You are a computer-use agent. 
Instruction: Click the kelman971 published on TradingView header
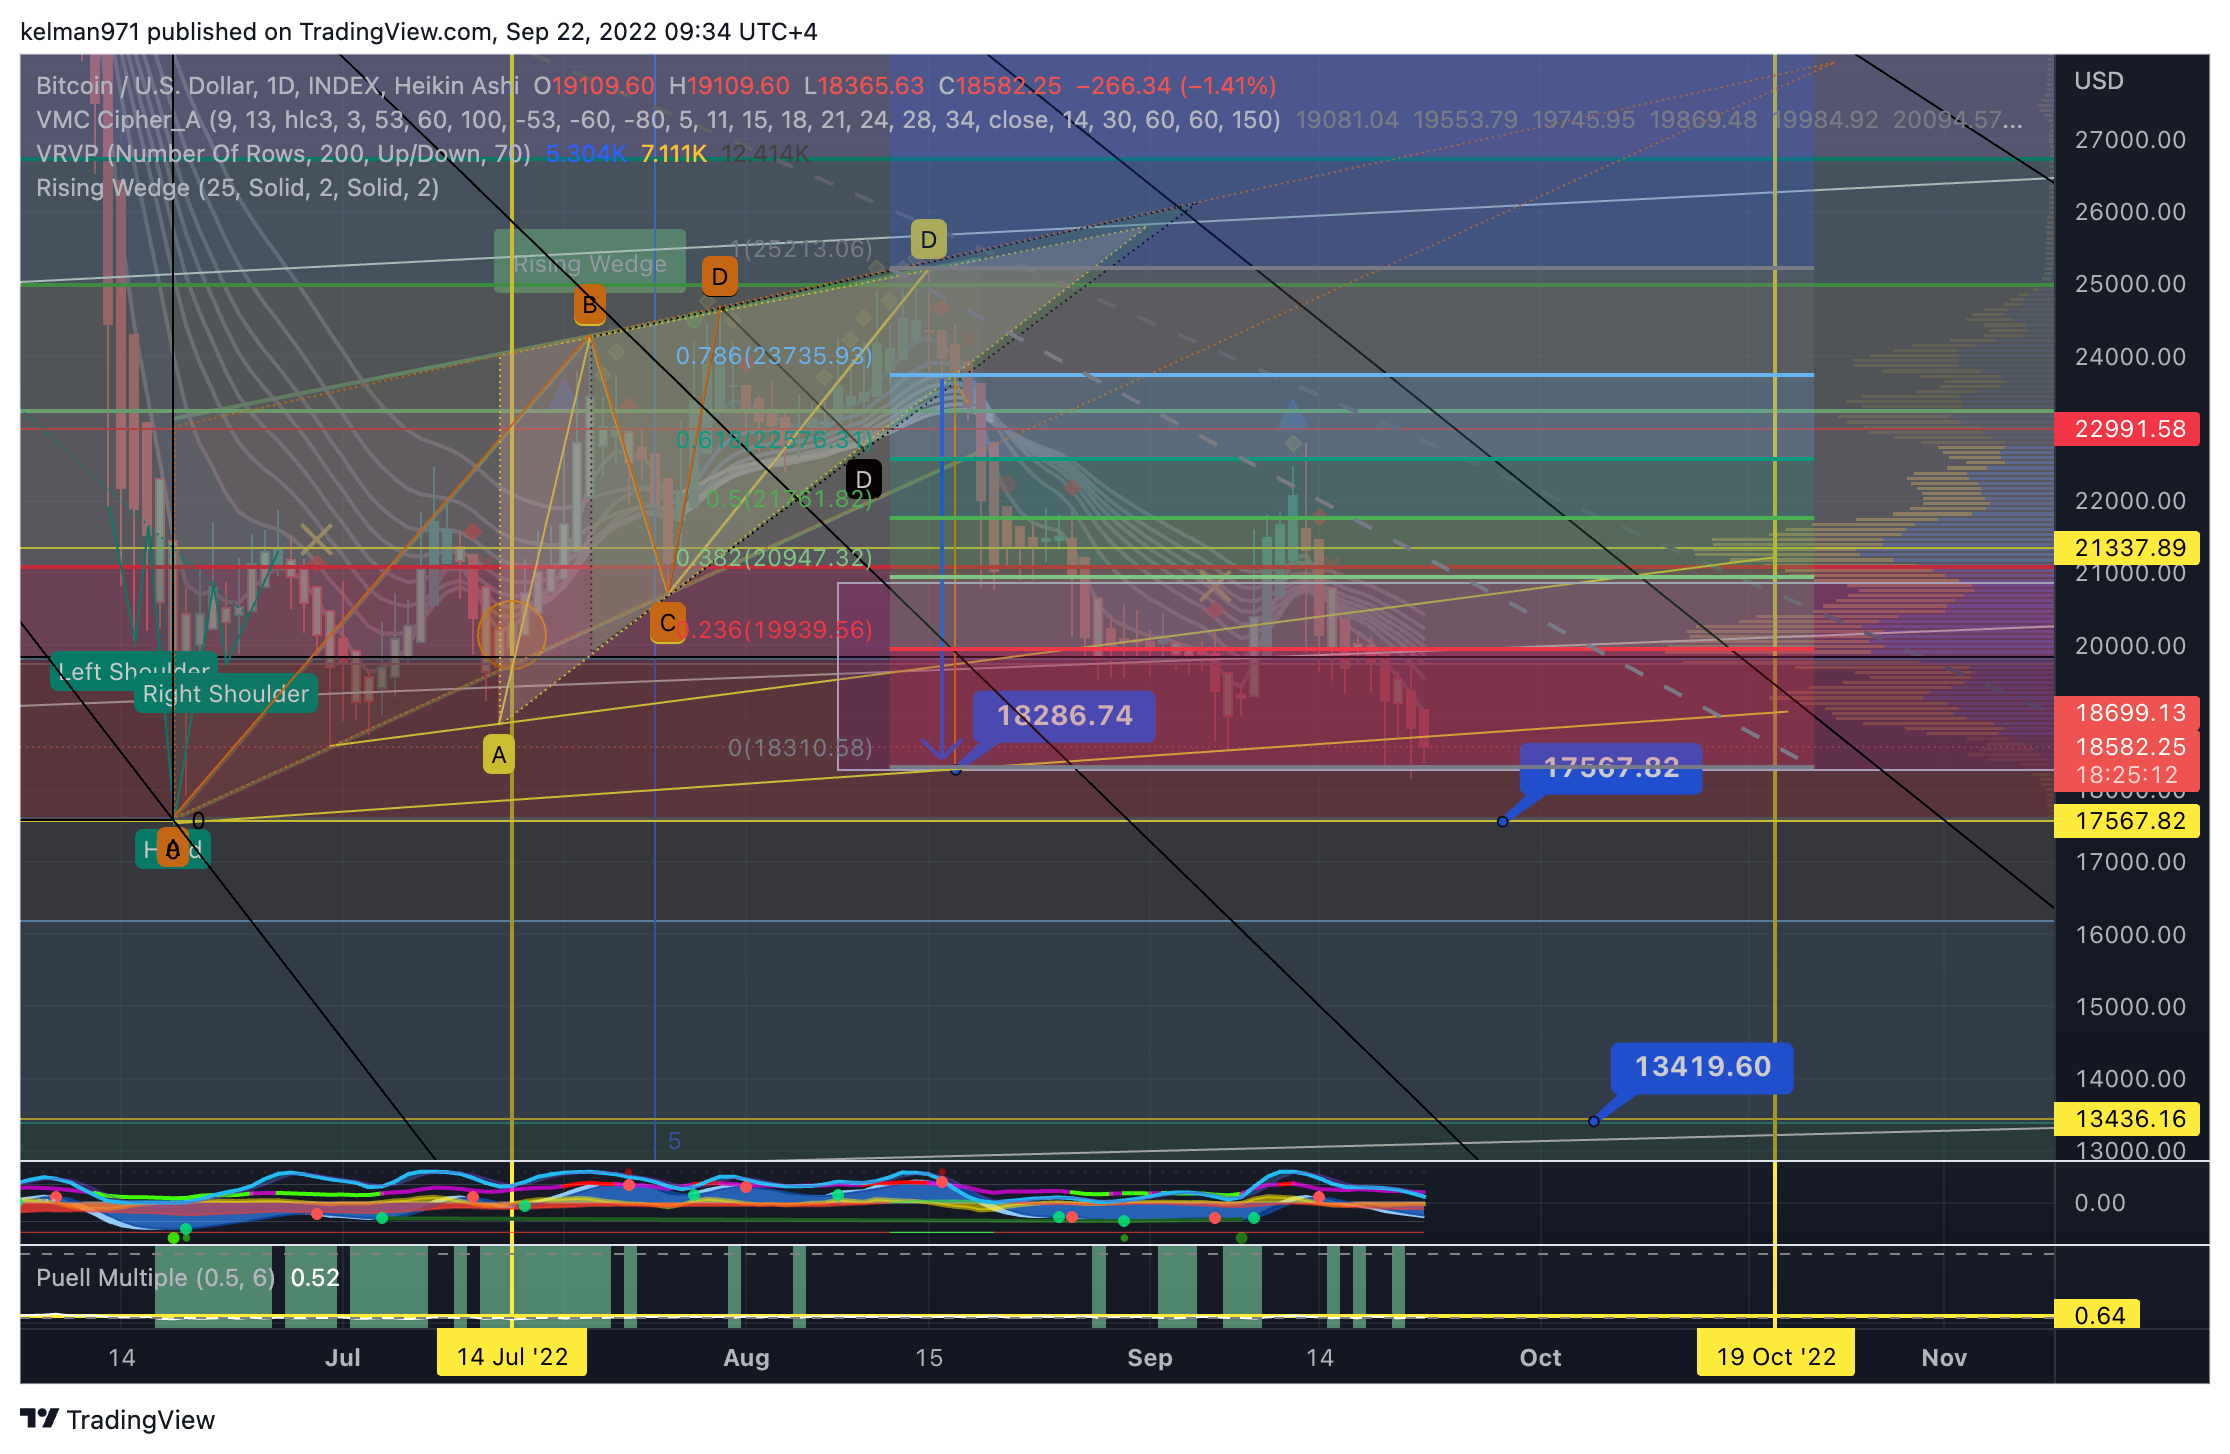coord(419,31)
